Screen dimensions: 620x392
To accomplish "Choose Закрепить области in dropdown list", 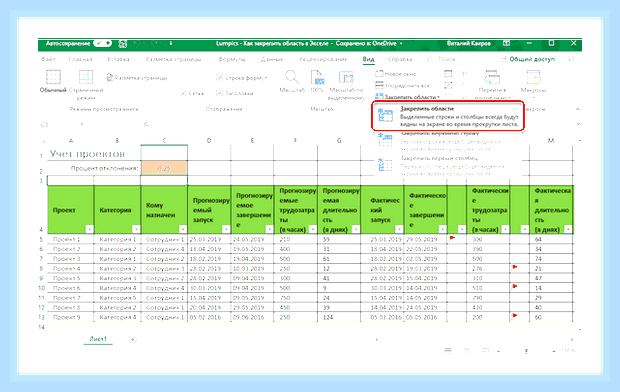I will (448, 116).
